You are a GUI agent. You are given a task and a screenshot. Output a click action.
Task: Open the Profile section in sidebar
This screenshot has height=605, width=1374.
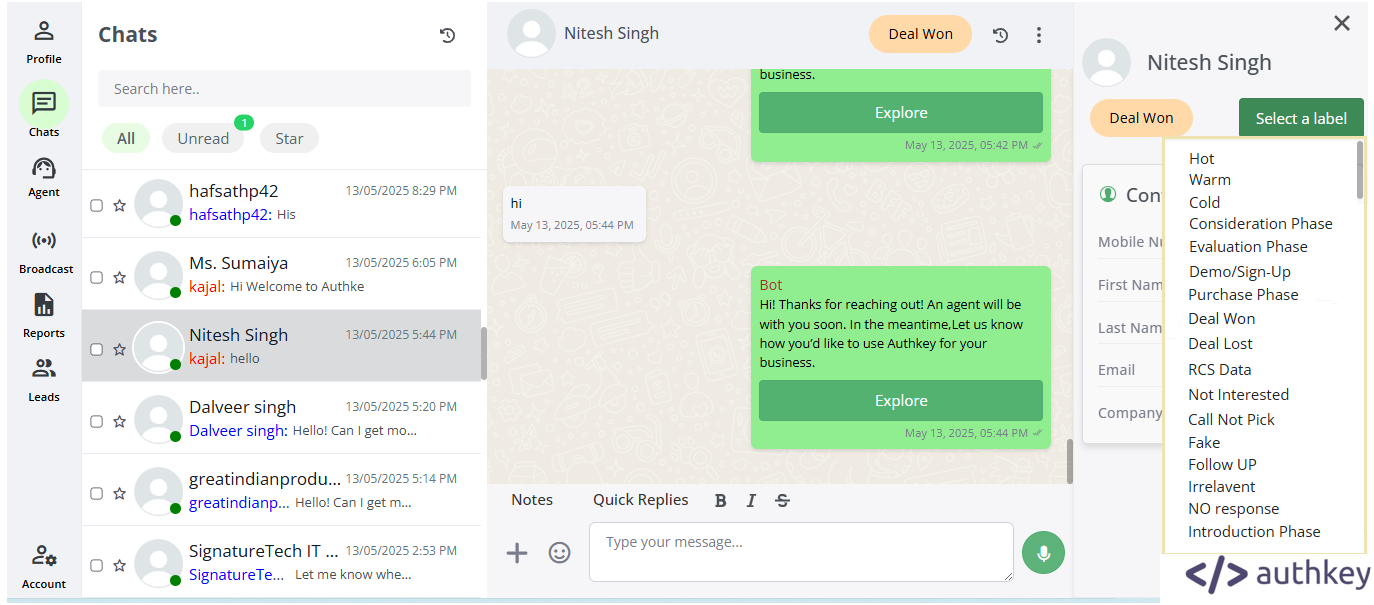point(44,42)
